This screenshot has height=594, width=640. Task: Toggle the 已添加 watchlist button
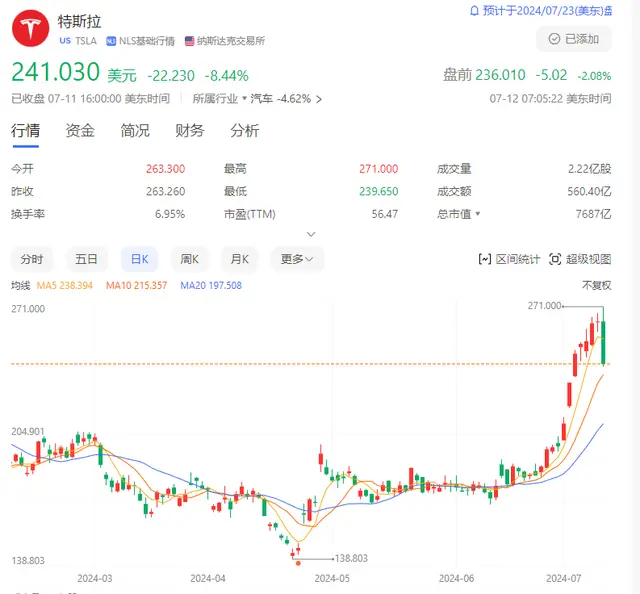573,39
